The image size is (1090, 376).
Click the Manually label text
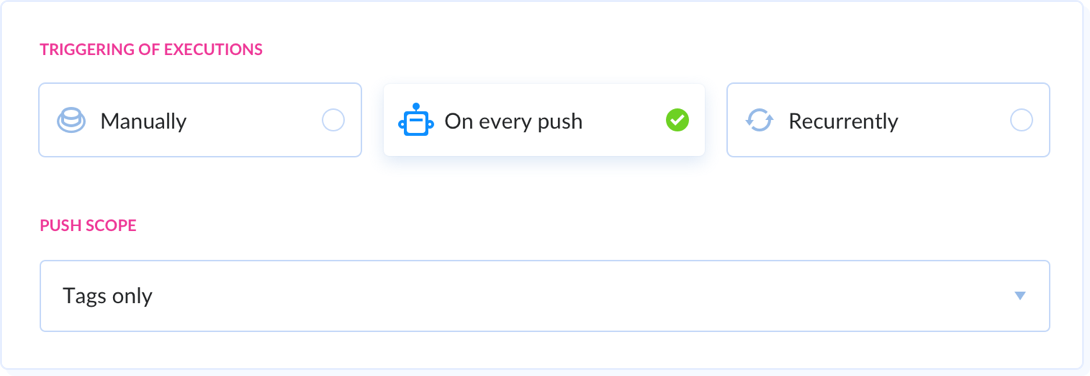coord(143,122)
